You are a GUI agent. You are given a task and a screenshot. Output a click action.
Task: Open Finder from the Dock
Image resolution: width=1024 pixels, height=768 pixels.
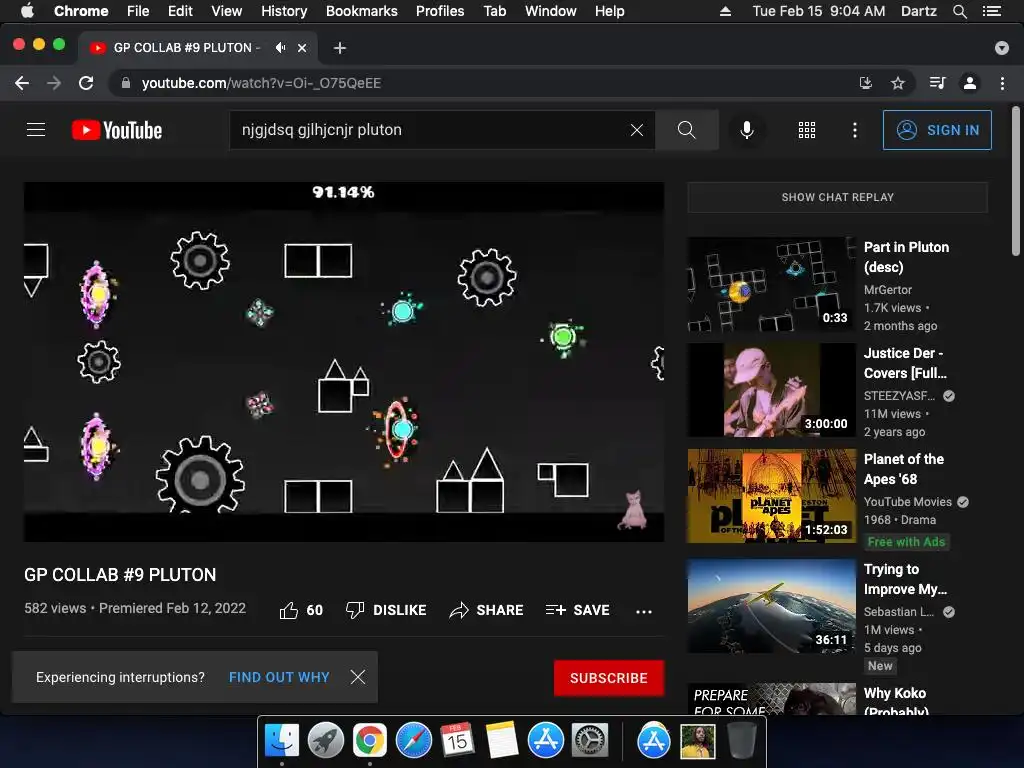pyautogui.click(x=282, y=741)
